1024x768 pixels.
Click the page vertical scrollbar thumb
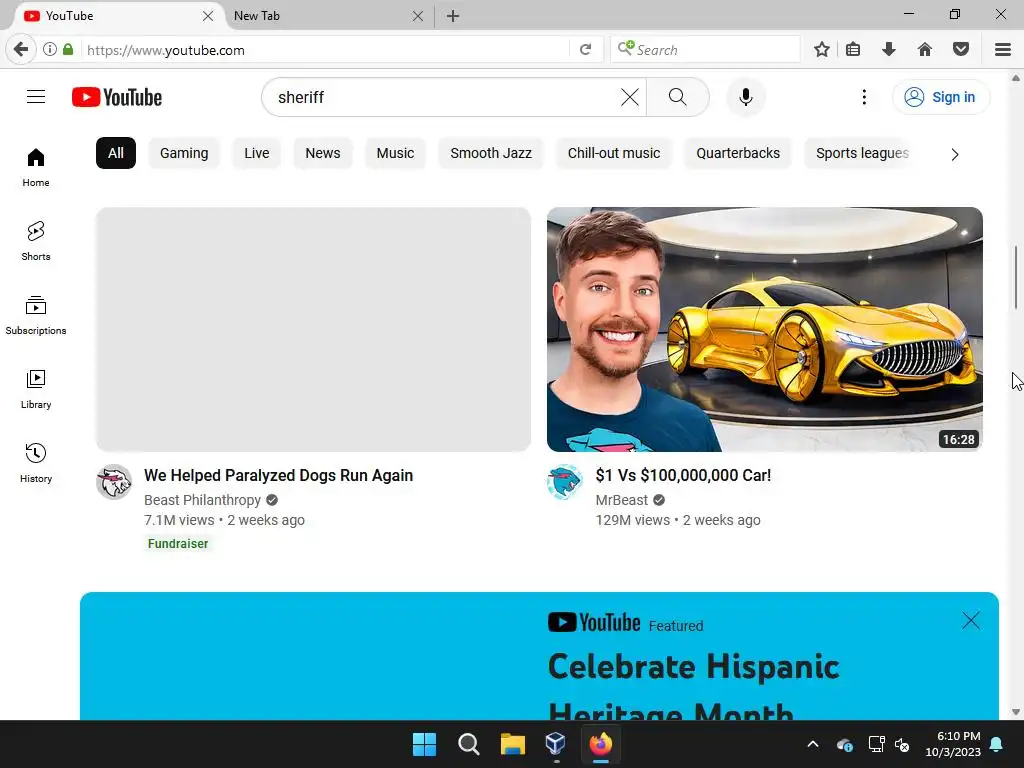[1016, 277]
